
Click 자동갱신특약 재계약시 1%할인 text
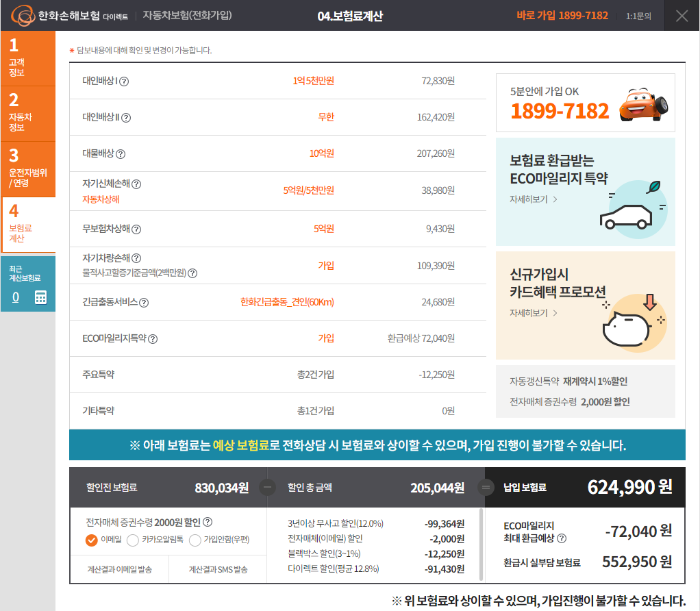568,382
